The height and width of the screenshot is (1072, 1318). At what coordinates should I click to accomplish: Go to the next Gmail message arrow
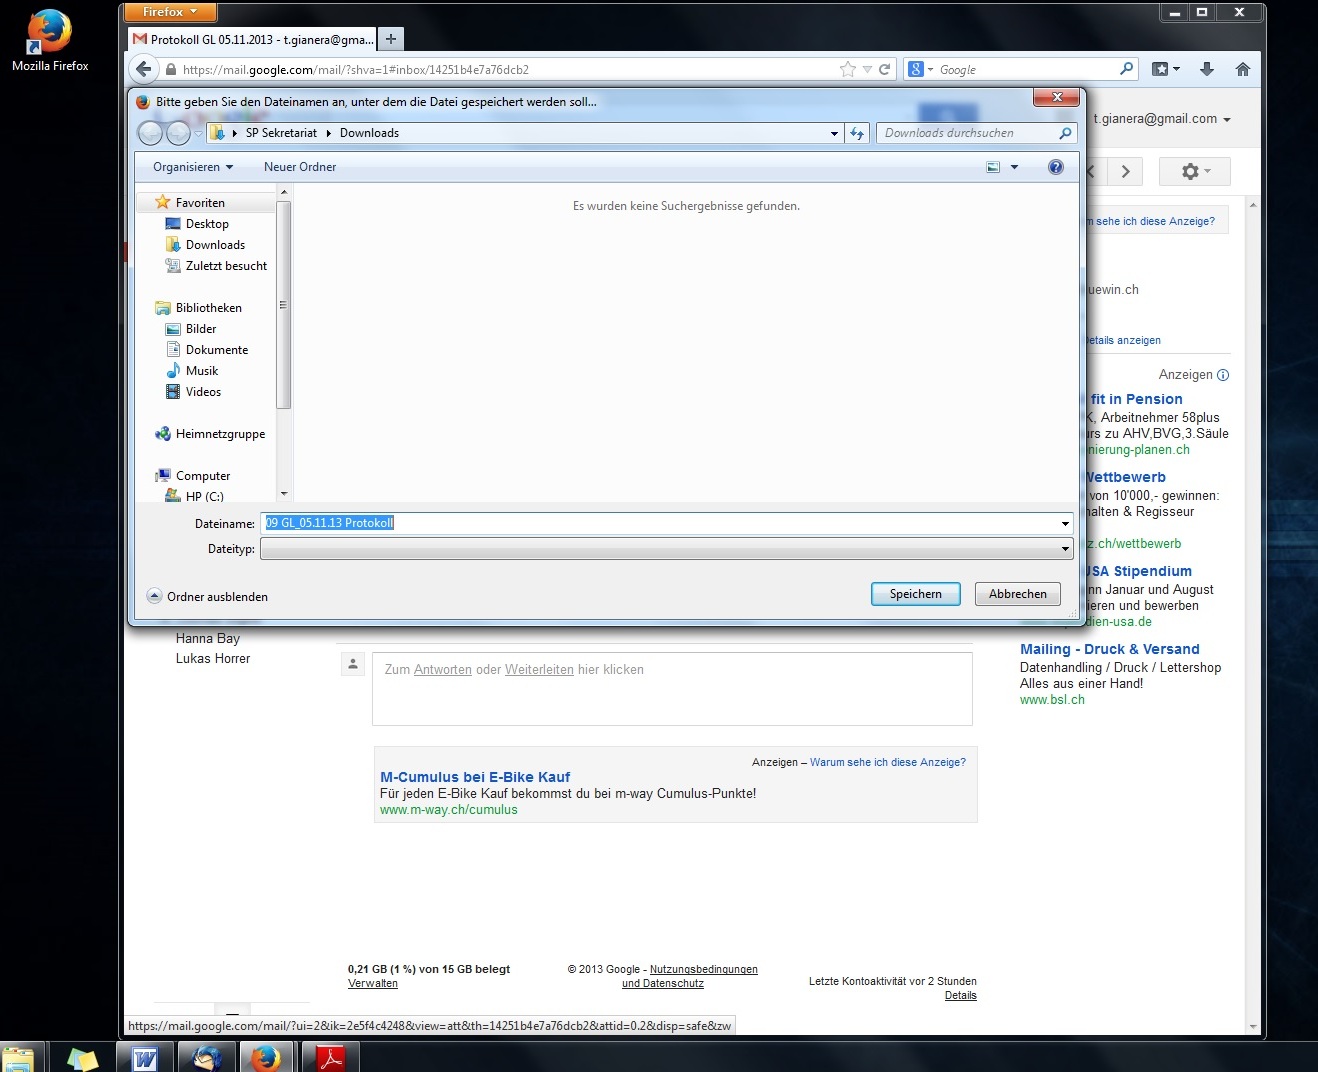point(1126,171)
